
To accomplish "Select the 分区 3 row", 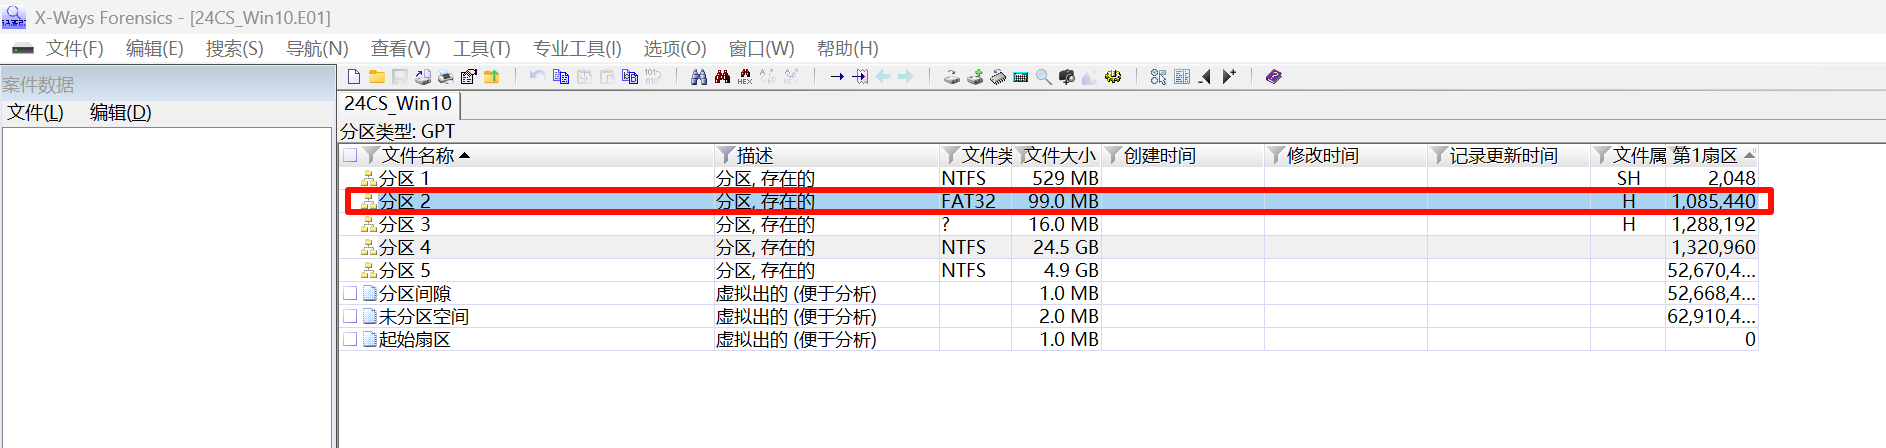I will tap(1049, 224).
